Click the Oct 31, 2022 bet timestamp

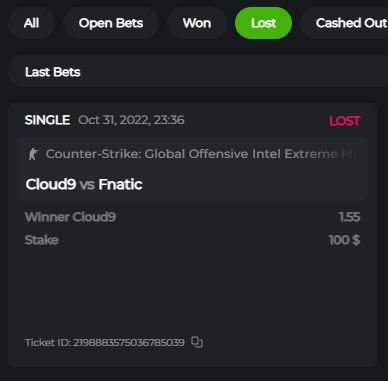(x=131, y=120)
